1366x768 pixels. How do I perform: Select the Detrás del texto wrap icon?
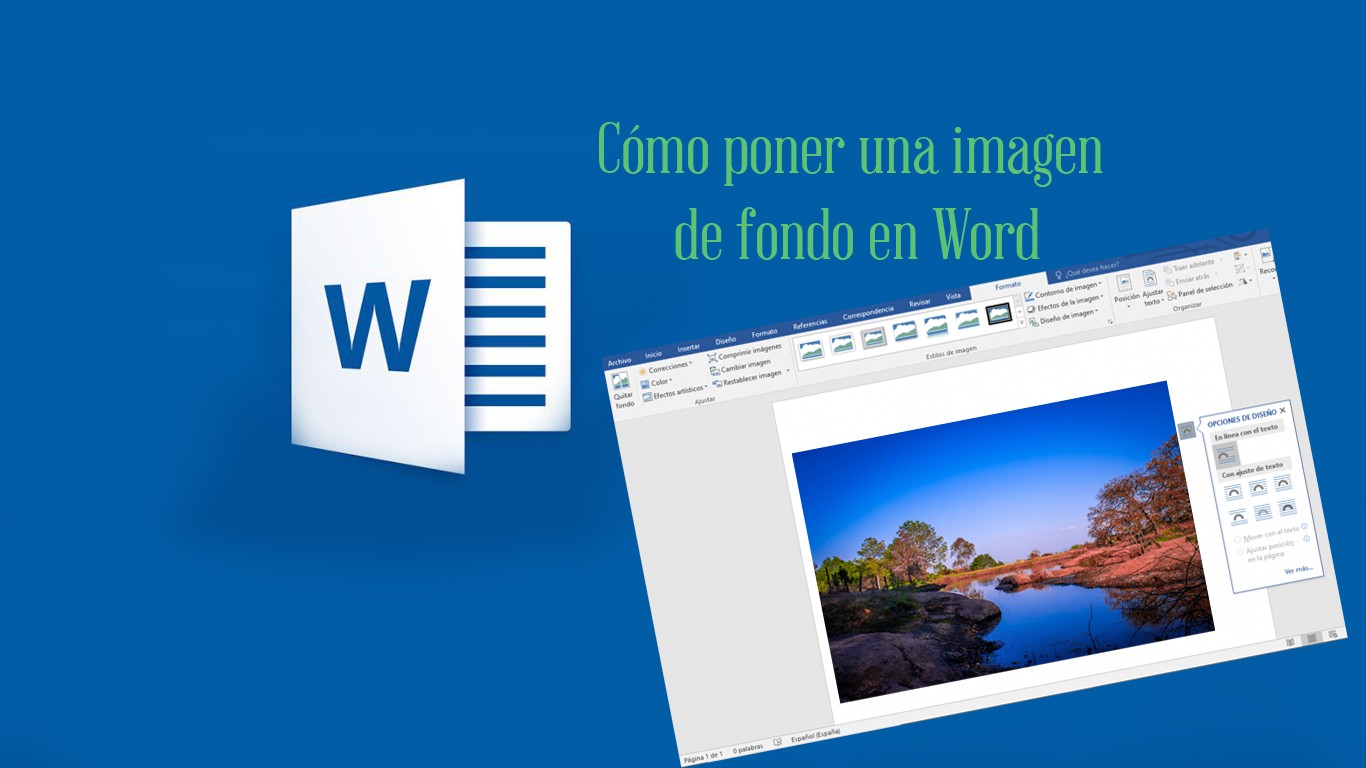pos(1263,512)
